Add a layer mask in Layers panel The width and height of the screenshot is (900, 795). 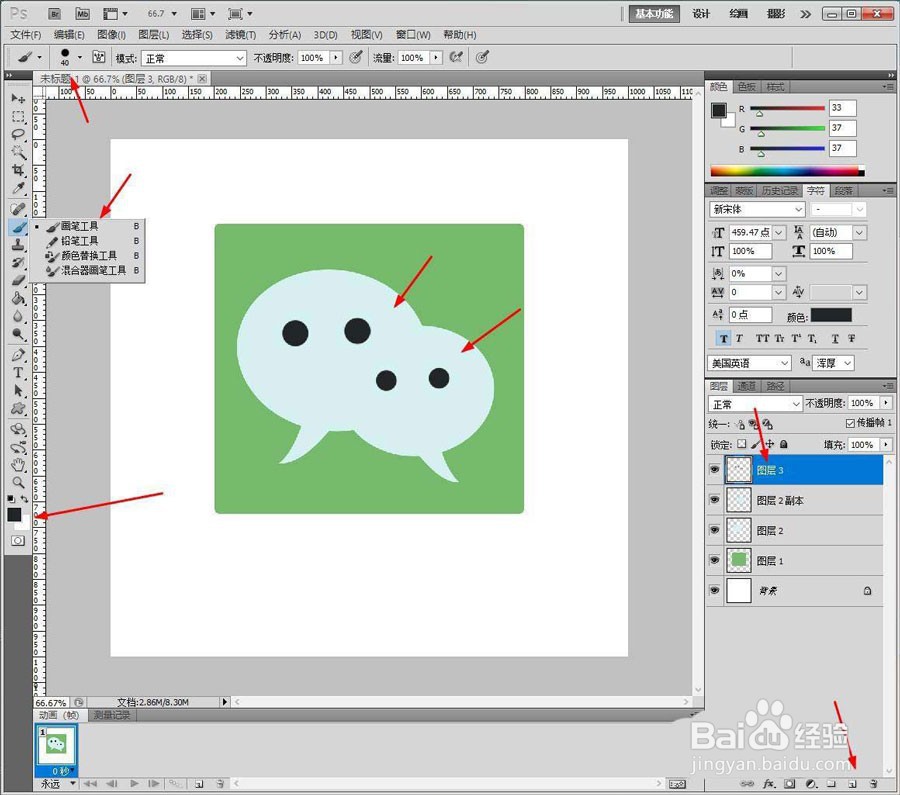[790, 784]
